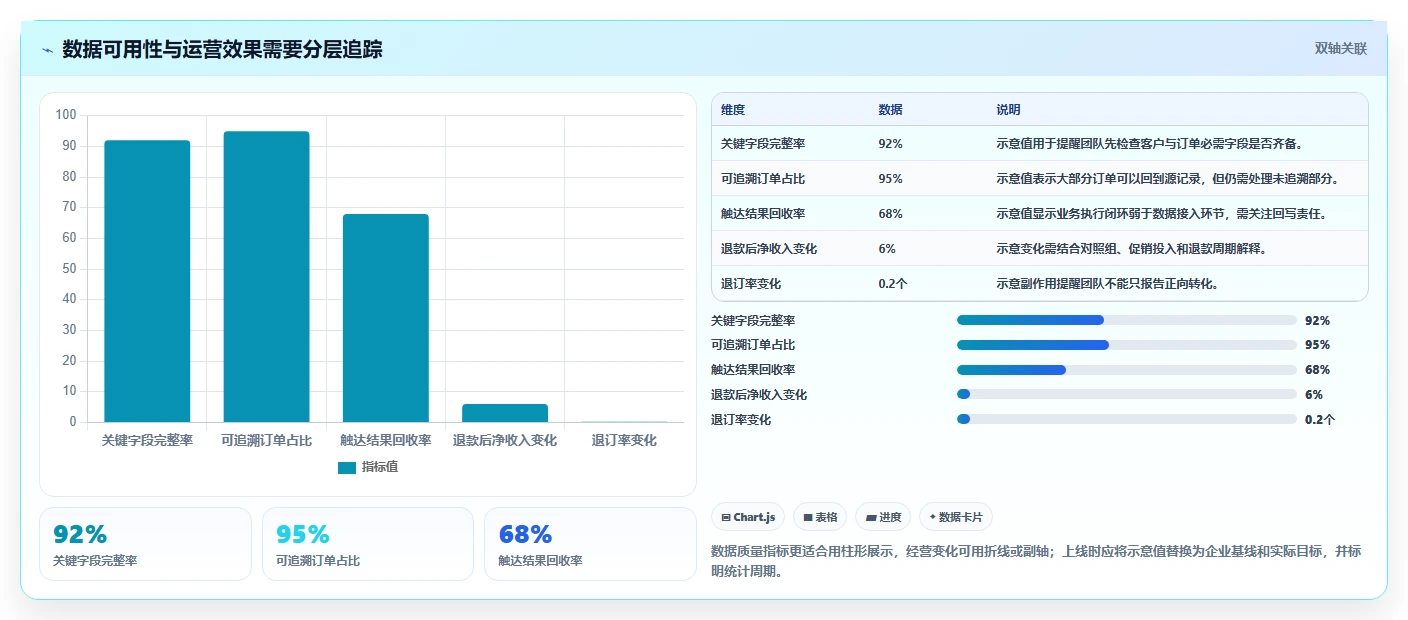The height and width of the screenshot is (620, 1408).
Task: Click the 触达结果回收率 bar in the chart
Action: coord(385,318)
